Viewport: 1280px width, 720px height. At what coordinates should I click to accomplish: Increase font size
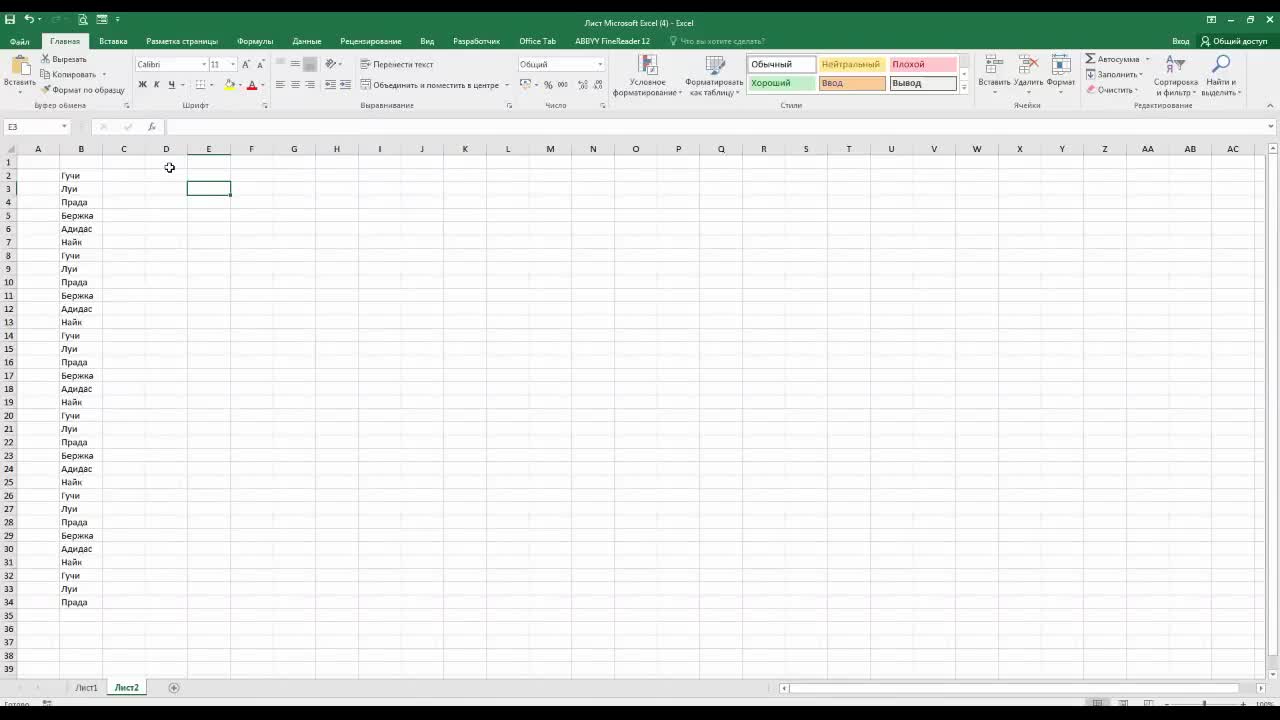coord(246,64)
